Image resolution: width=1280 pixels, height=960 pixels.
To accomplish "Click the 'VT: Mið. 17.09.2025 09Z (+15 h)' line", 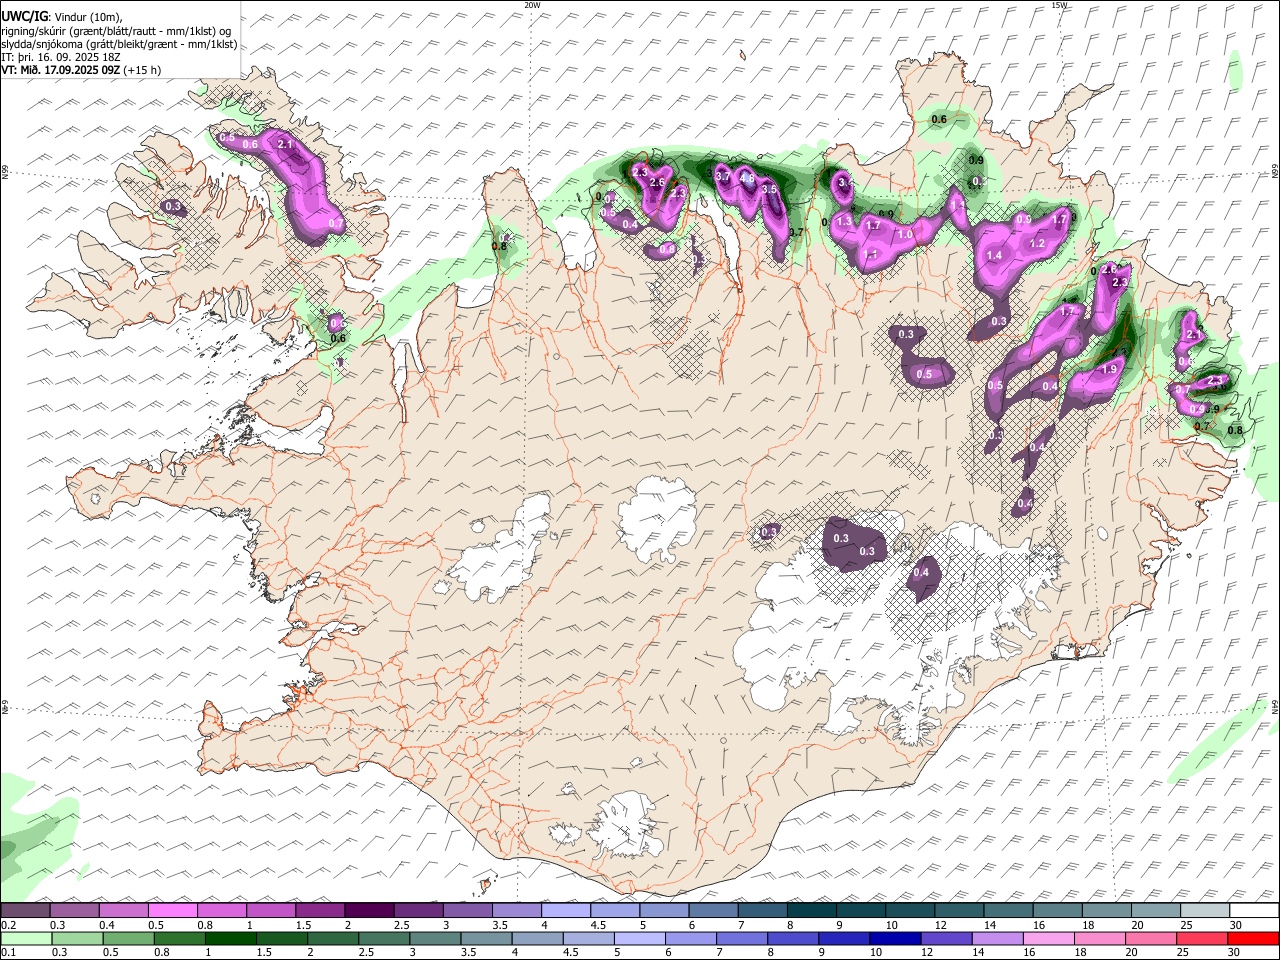I will point(81,70).
